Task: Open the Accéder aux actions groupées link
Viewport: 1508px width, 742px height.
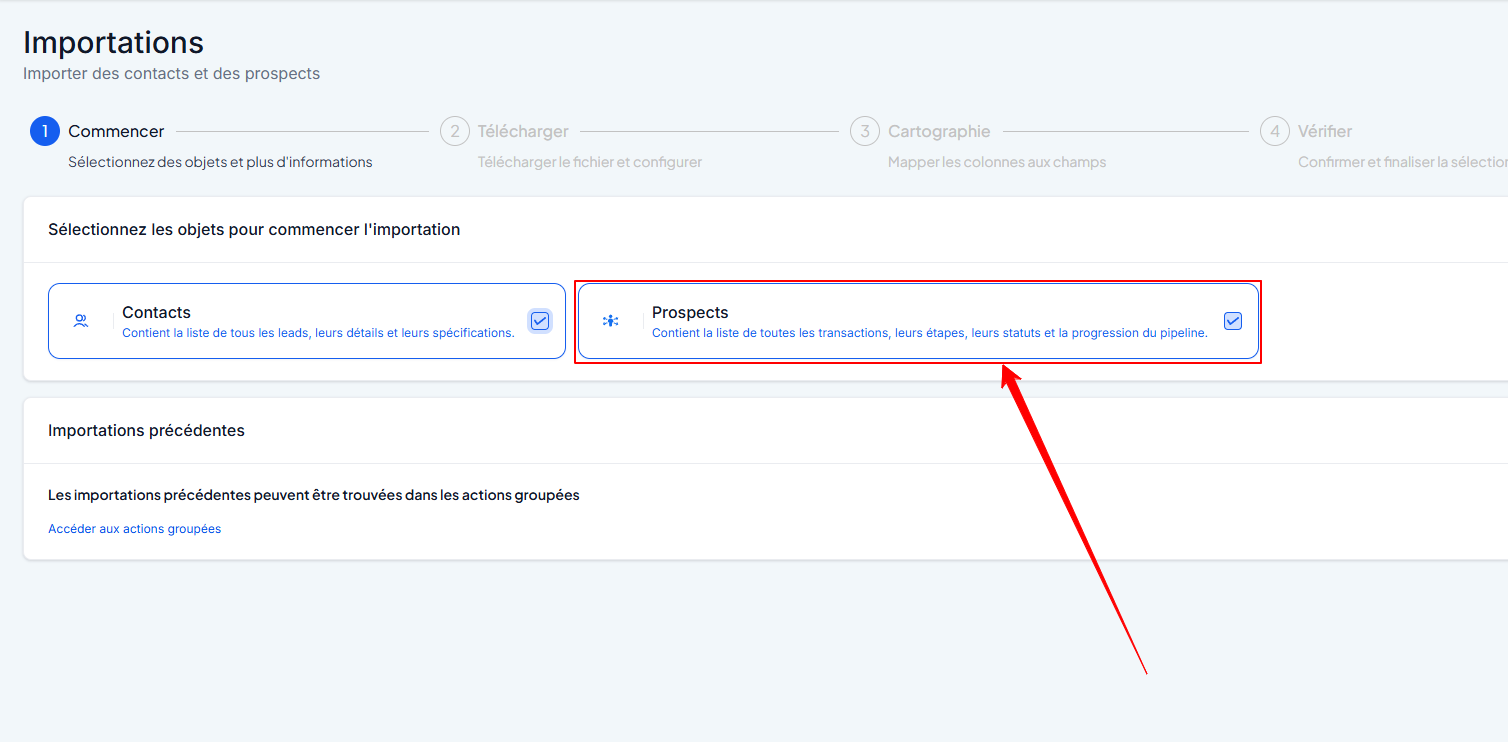Action: [135, 529]
